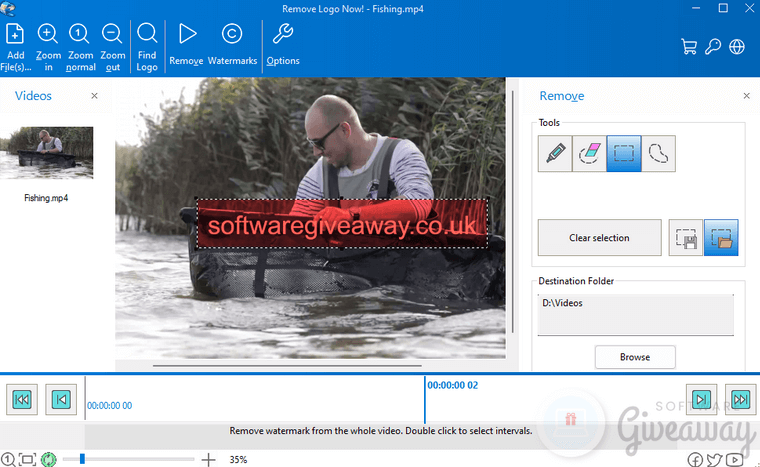Viewport: 760px width, 467px height.
Task: Click the Fishing.mp4 file name
Action: [x=46, y=198]
